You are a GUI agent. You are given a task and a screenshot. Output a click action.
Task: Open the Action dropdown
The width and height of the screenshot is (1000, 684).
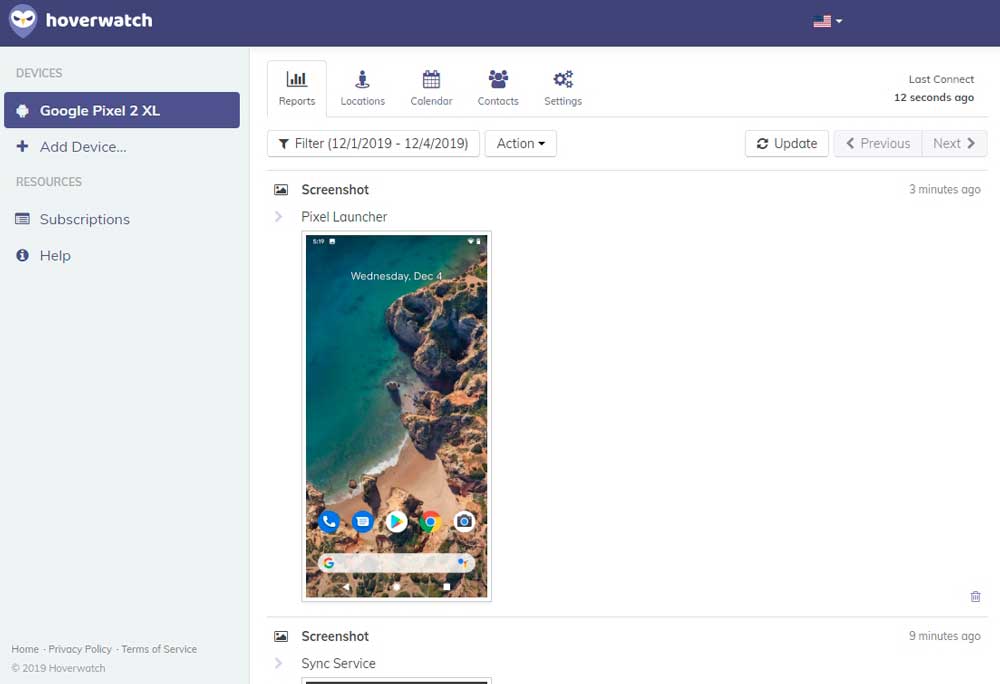[520, 143]
